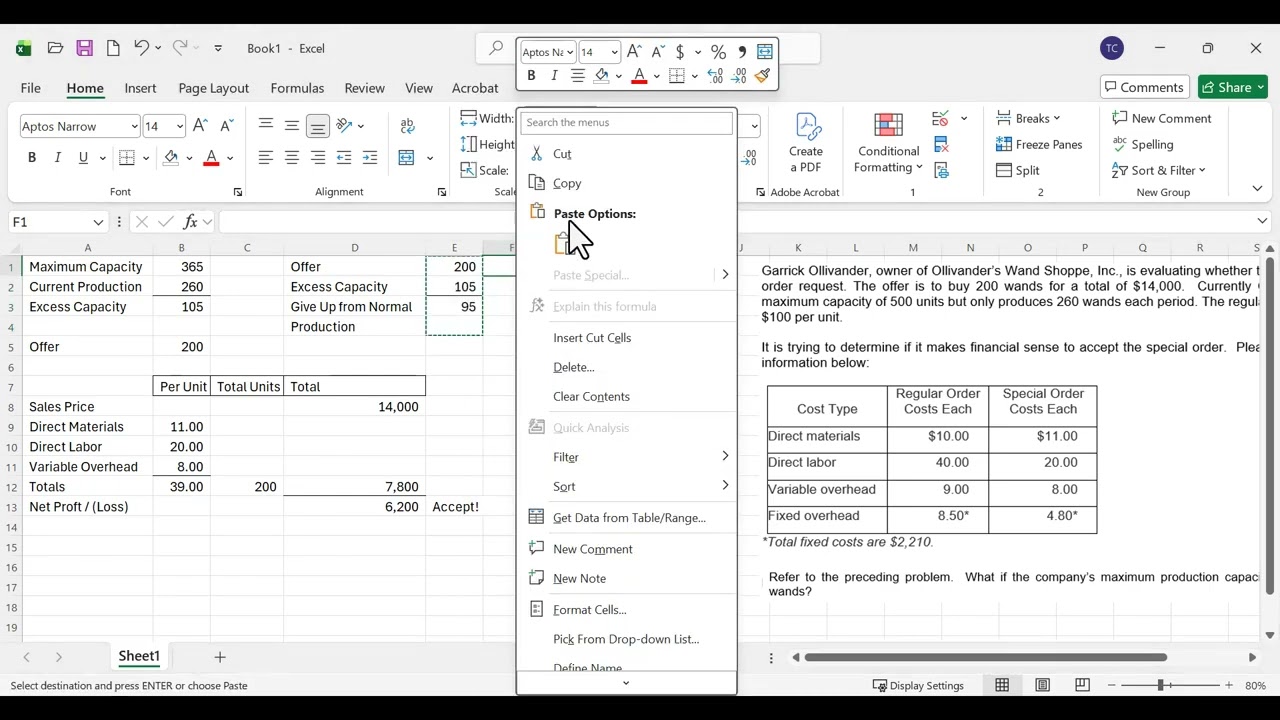Increase indent in the Alignment group

370,158
